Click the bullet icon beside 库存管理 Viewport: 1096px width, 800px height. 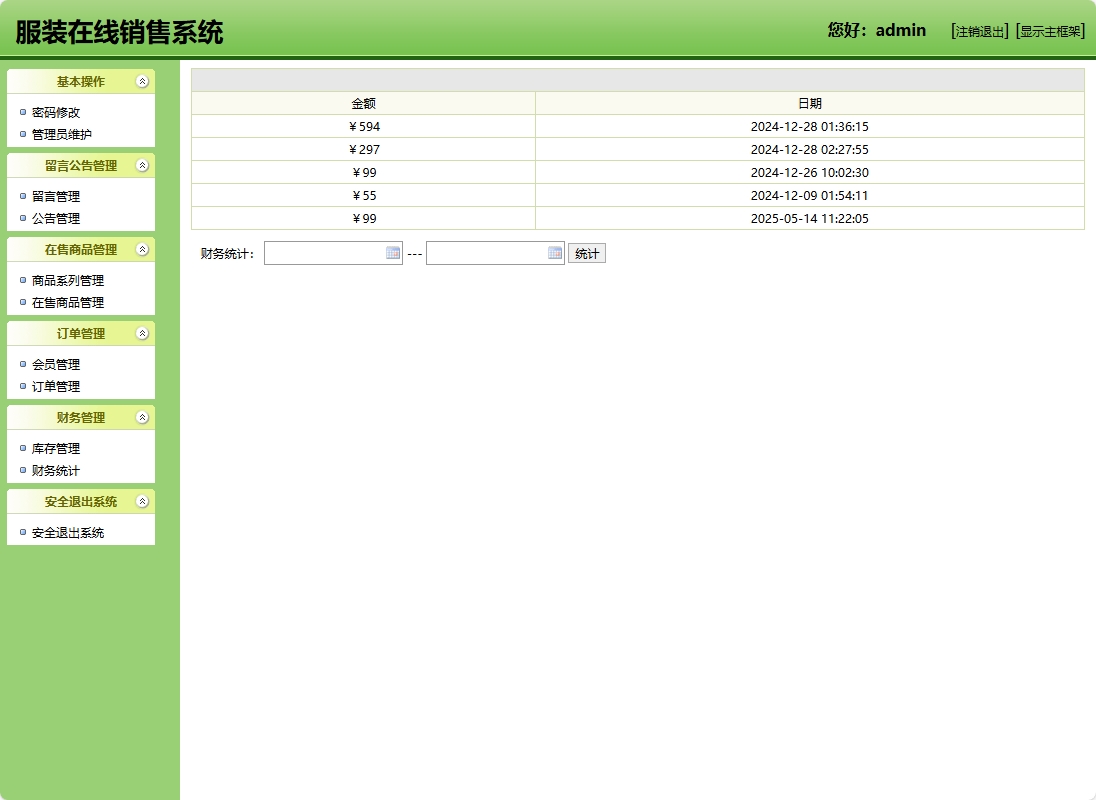click(x=21, y=448)
